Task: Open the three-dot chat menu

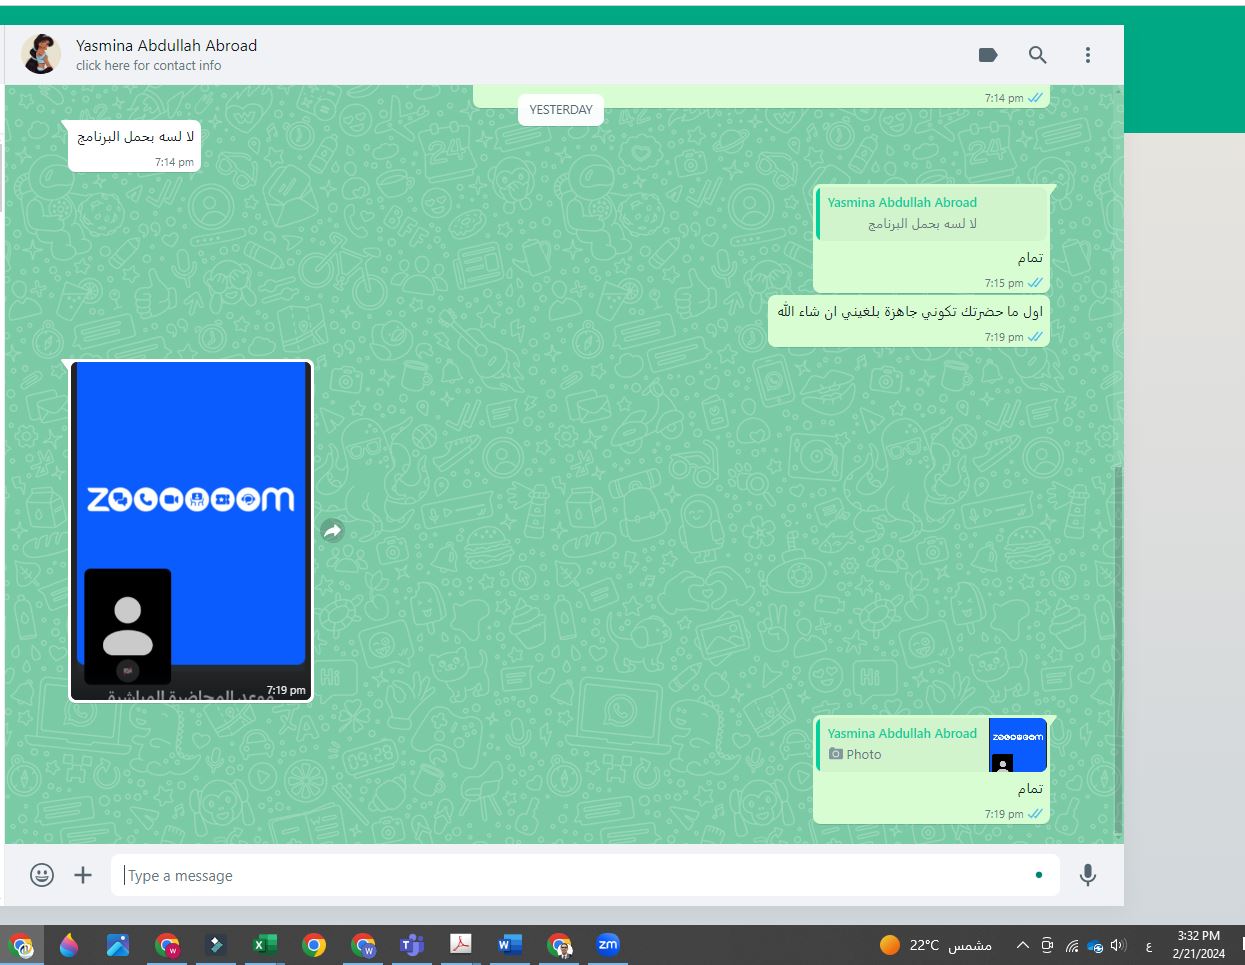Action: coord(1088,55)
